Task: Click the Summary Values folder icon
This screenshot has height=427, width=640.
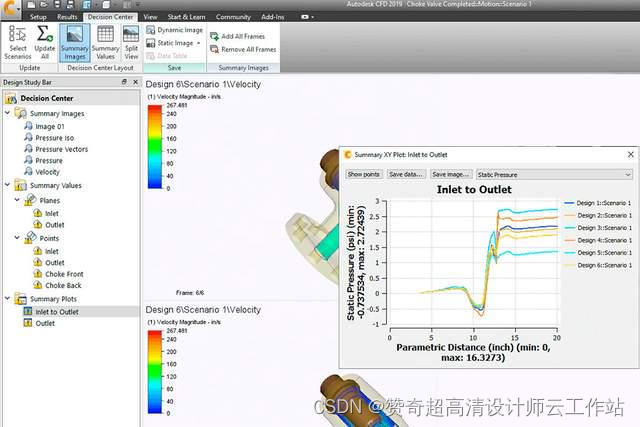Action: click(x=20, y=185)
